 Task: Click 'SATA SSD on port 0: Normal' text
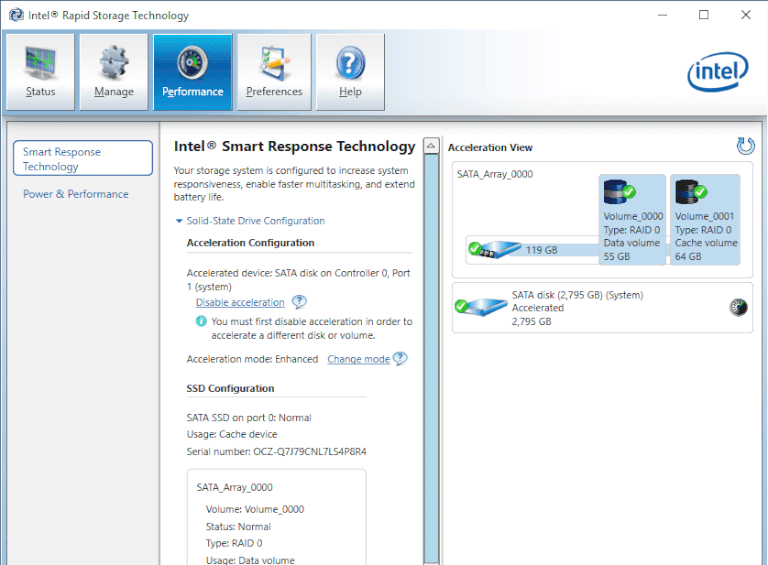click(x=249, y=418)
